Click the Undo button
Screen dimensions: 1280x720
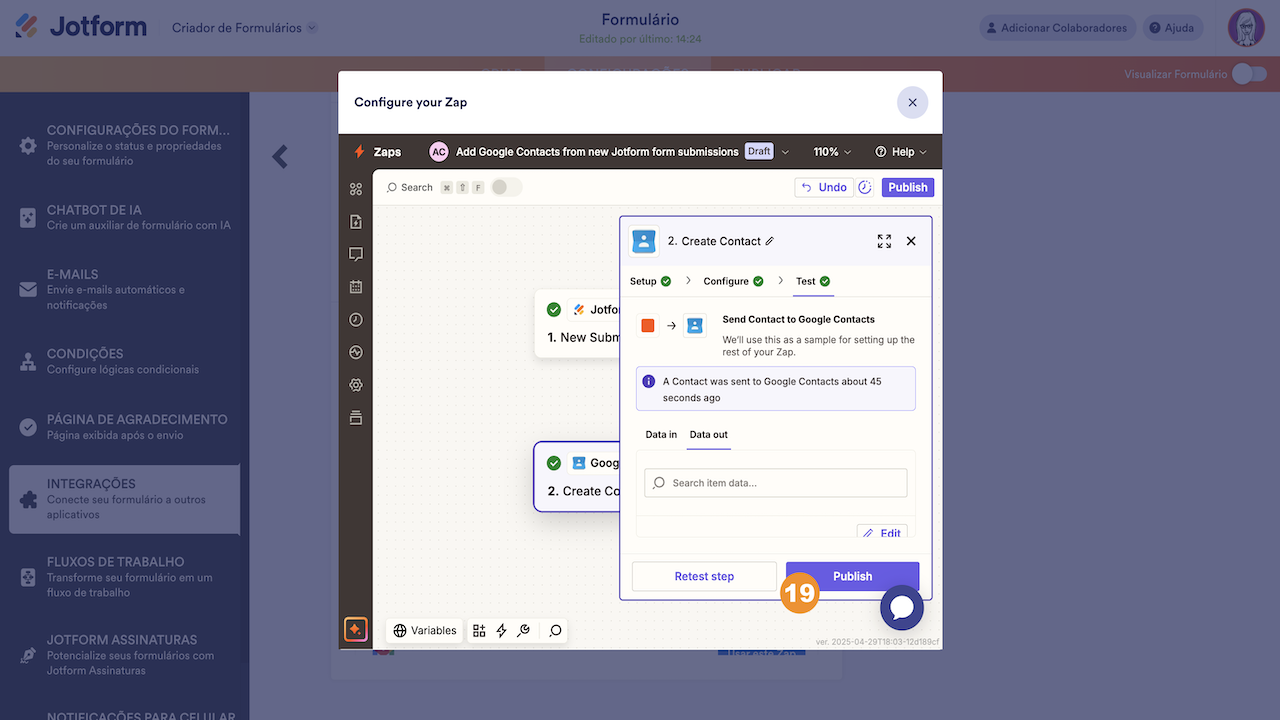click(824, 187)
